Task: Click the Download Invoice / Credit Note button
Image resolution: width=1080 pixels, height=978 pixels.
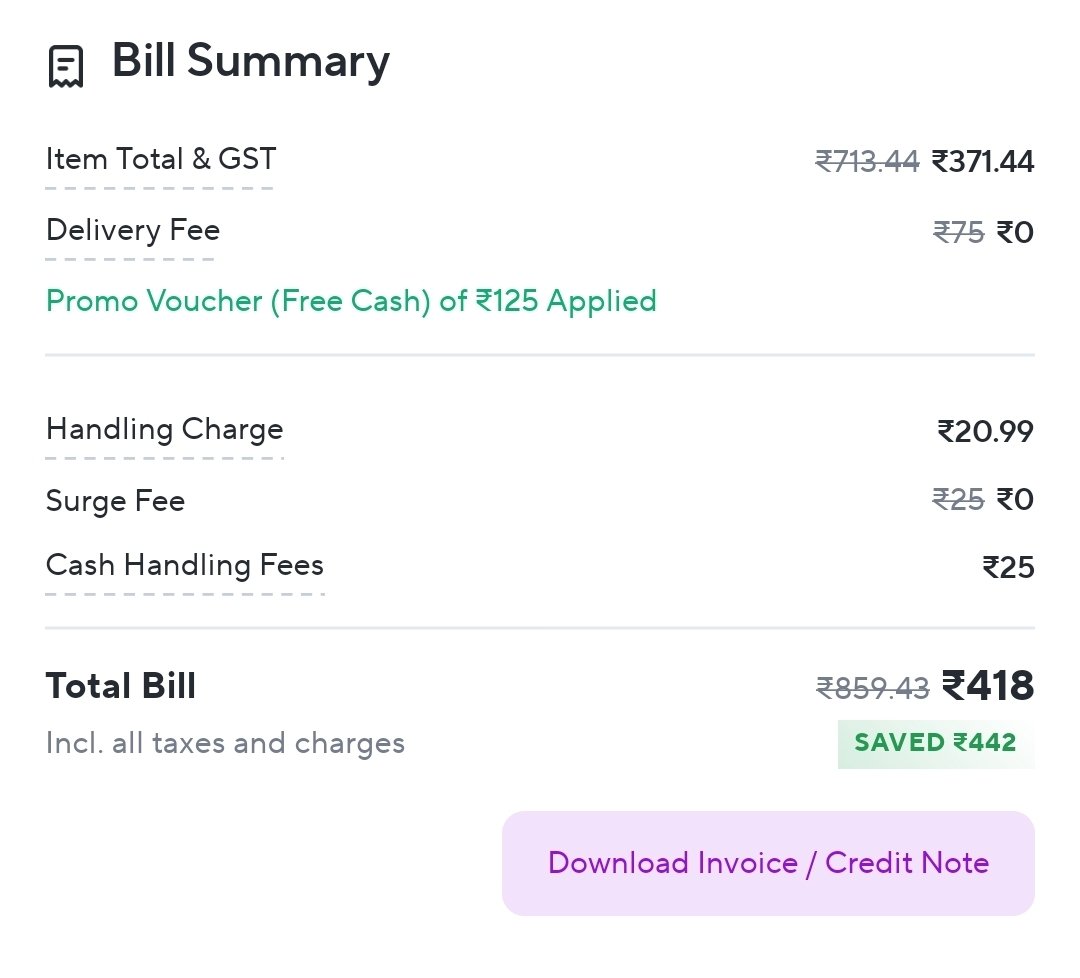Action: [768, 863]
